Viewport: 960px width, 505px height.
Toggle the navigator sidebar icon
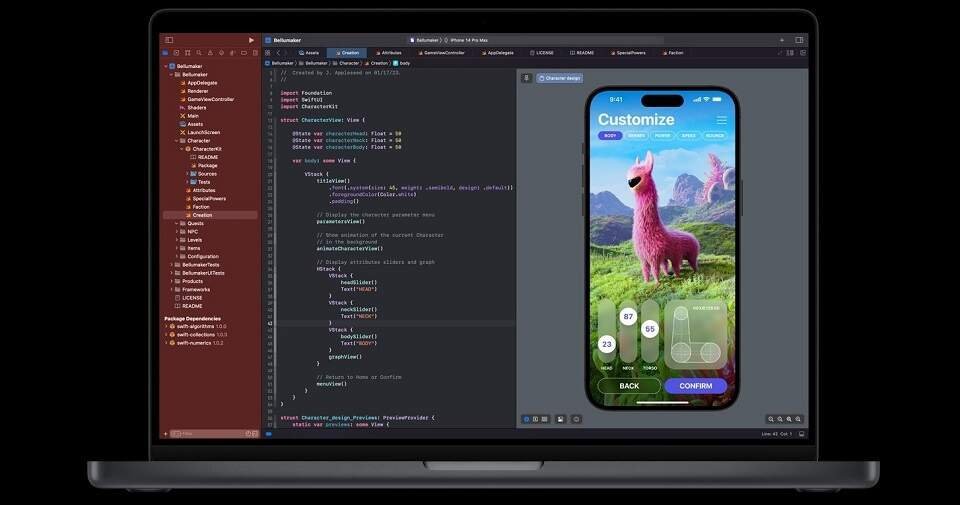(169, 40)
